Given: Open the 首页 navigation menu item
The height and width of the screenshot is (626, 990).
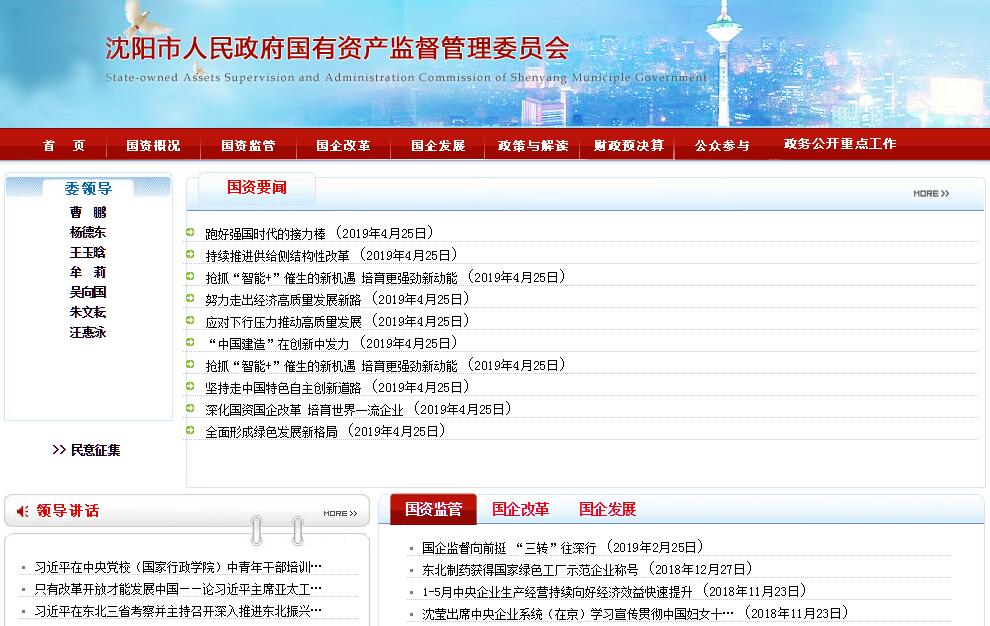Looking at the screenshot, I should point(64,145).
